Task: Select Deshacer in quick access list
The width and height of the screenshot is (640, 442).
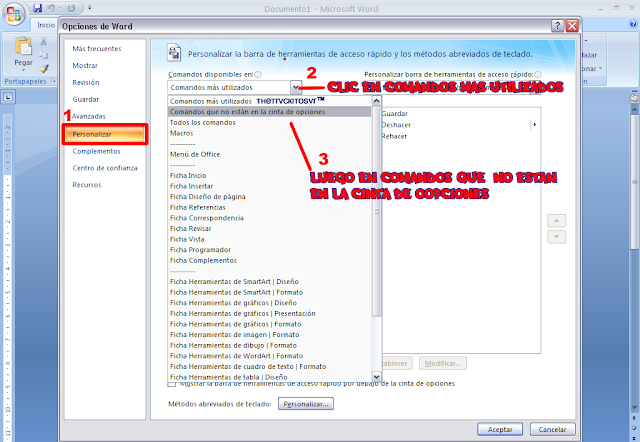Action: pyautogui.click(x=396, y=125)
